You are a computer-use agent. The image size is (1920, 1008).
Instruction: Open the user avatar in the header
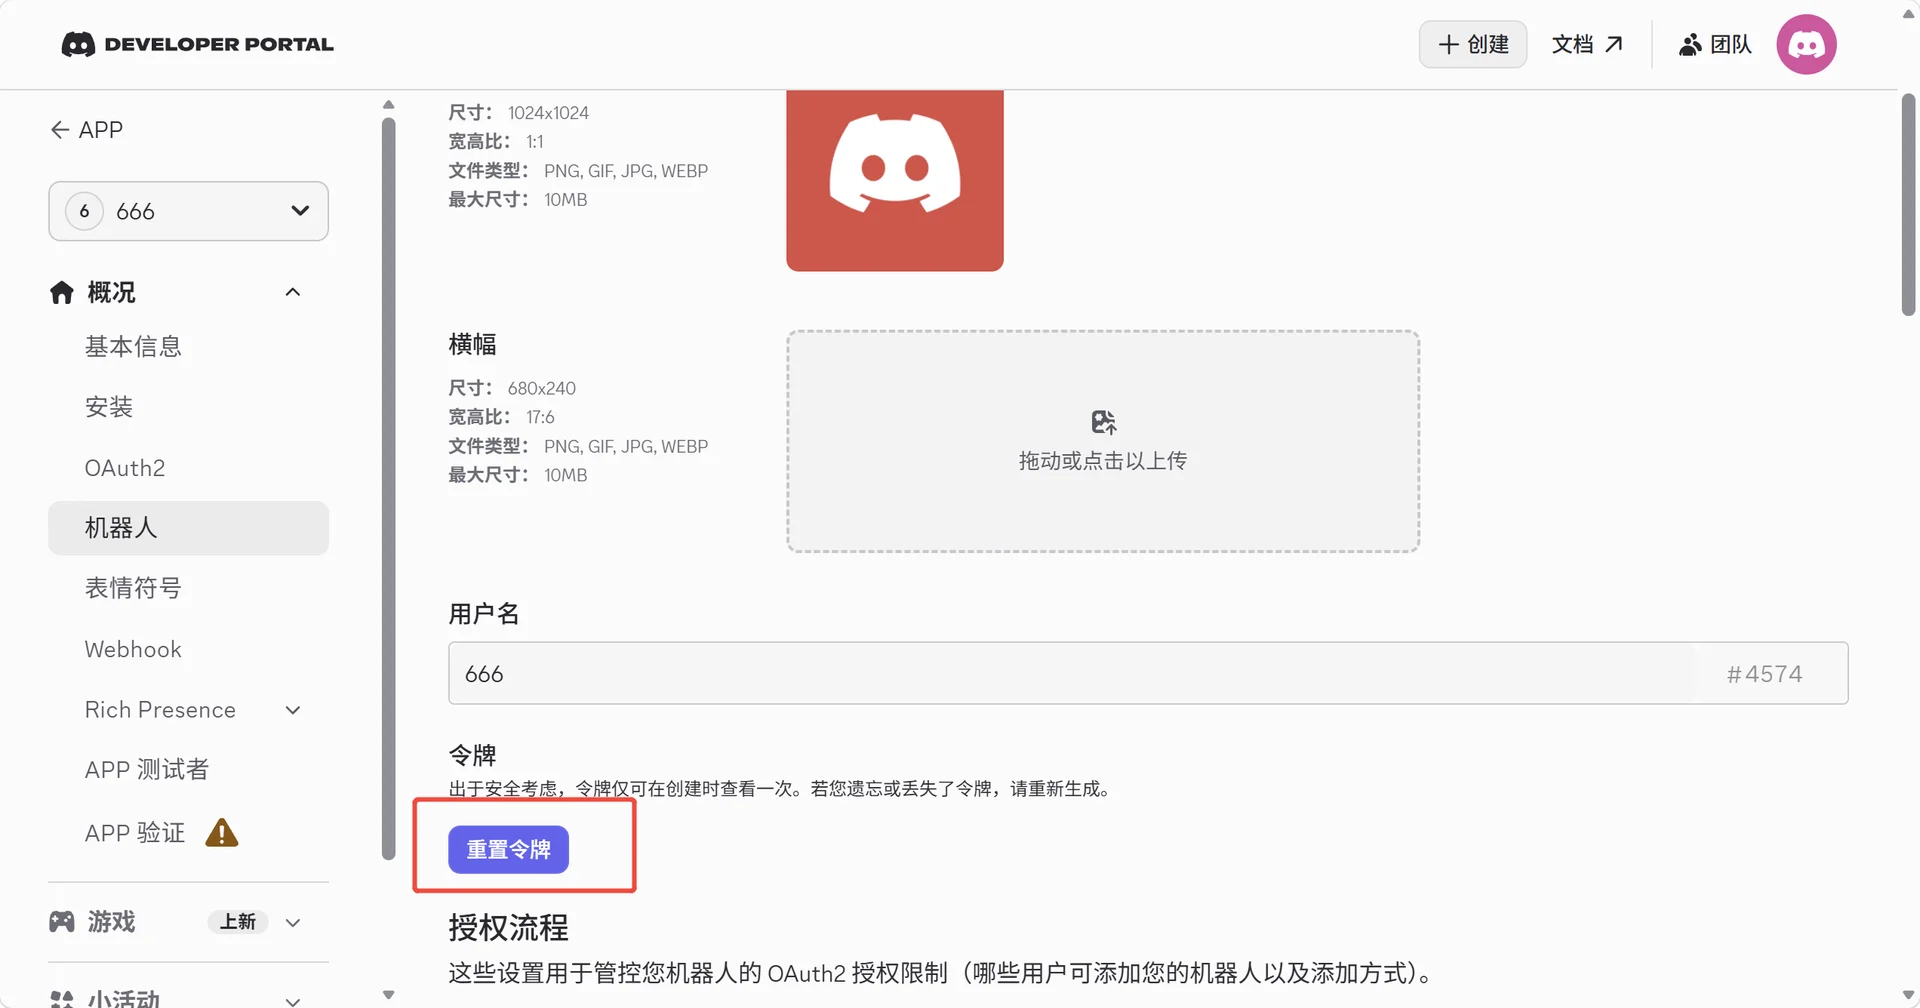pyautogui.click(x=1806, y=44)
